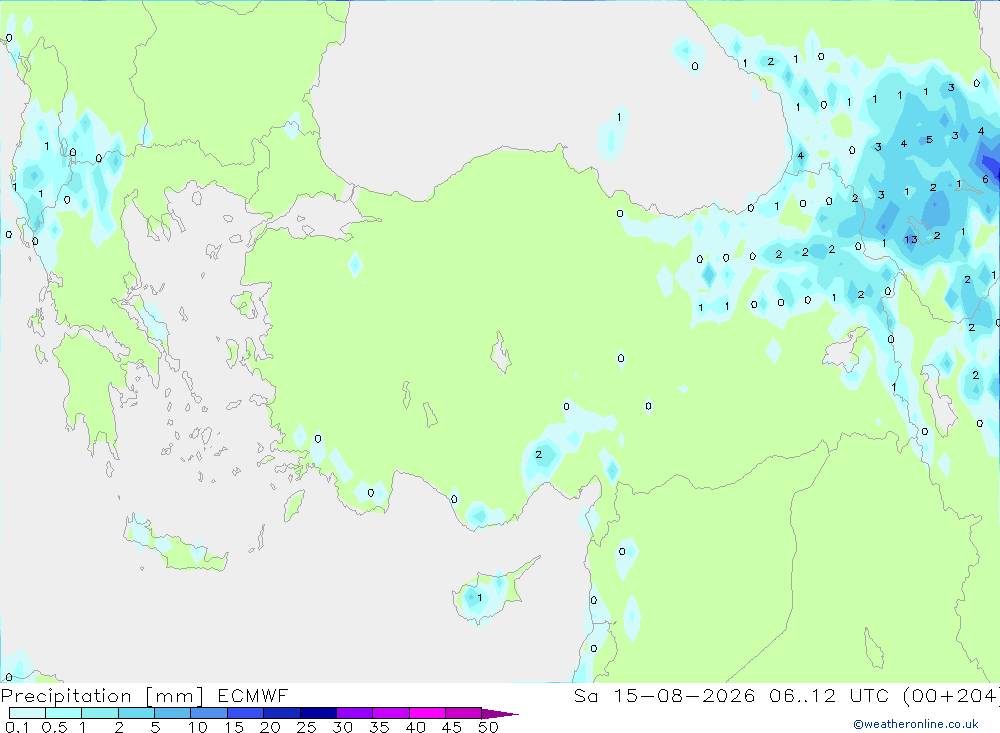This screenshot has width=1000, height=733.
Task: Click the "5" precipitation value on map
Action: 929,139
